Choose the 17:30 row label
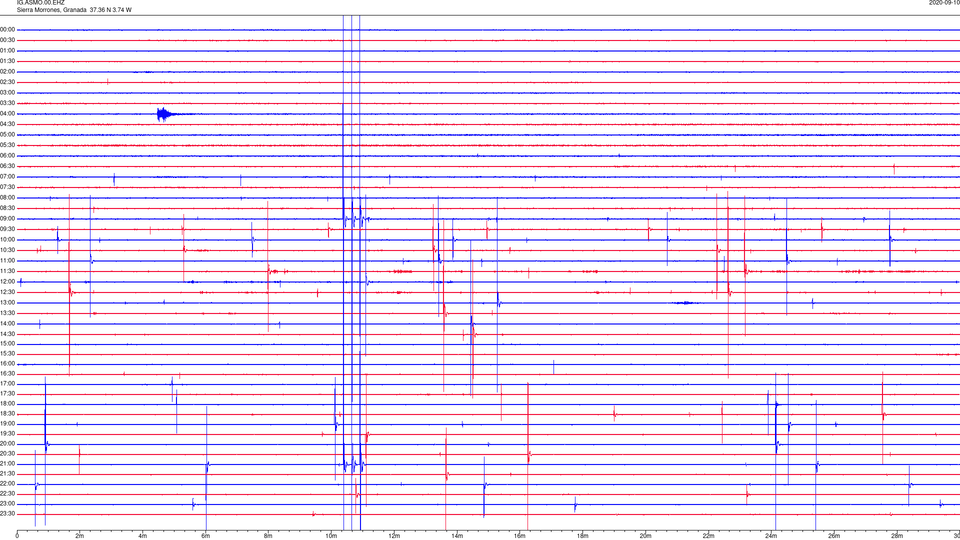Screen dimensions: 960x540 [8, 394]
